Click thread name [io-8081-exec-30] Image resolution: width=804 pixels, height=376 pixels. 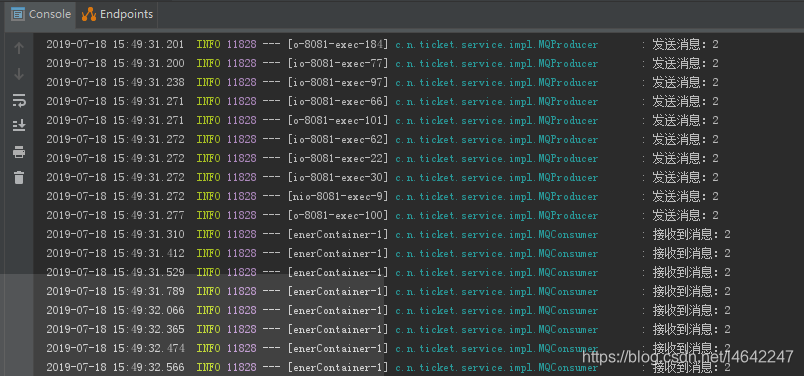click(x=338, y=177)
